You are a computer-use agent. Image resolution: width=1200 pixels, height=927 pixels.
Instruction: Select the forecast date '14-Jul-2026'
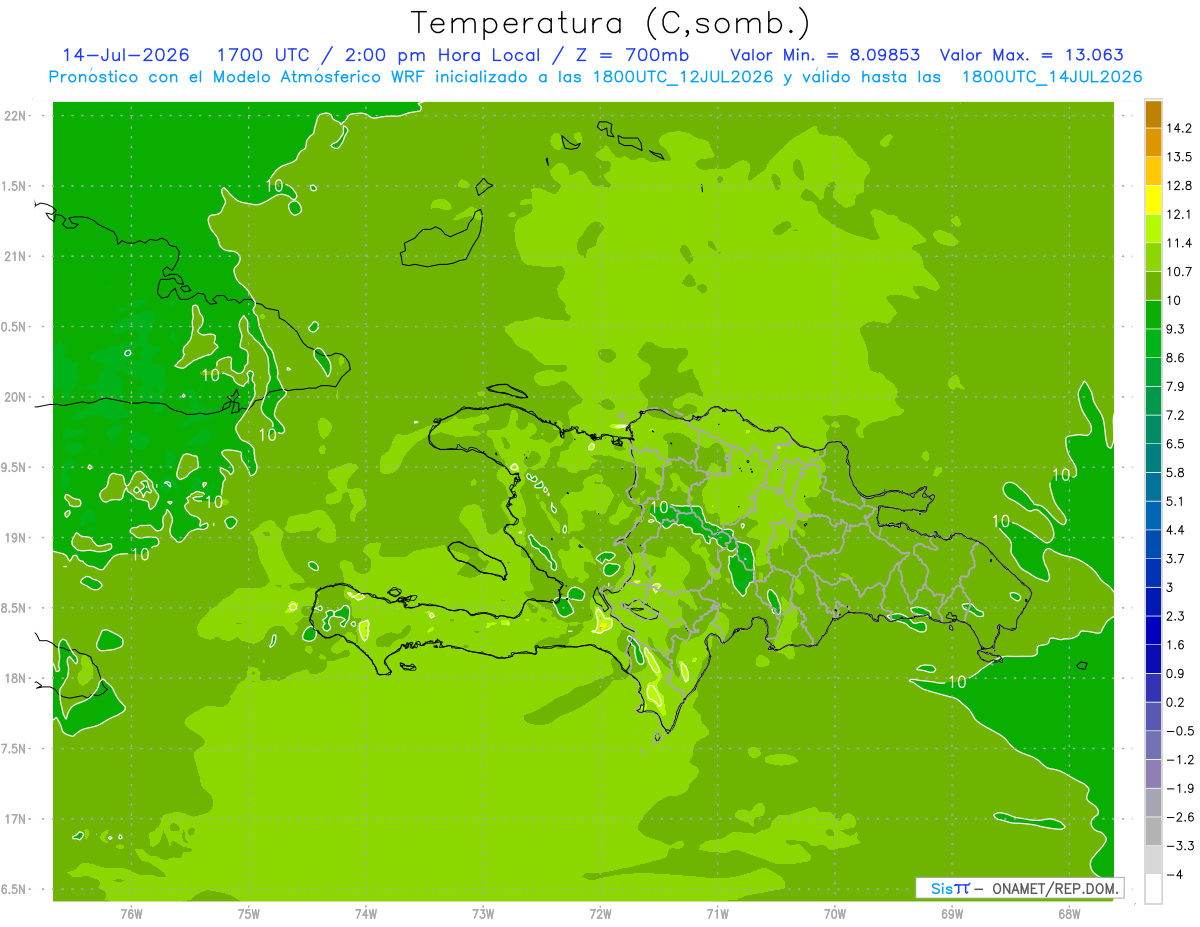[x=126, y=55]
